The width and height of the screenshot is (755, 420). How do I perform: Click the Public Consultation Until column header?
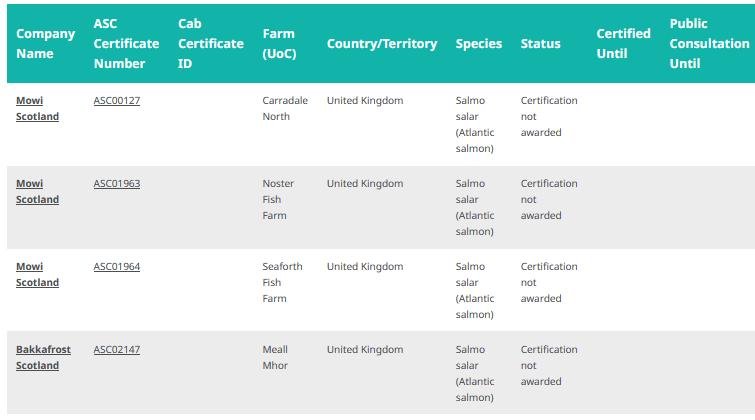point(708,43)
